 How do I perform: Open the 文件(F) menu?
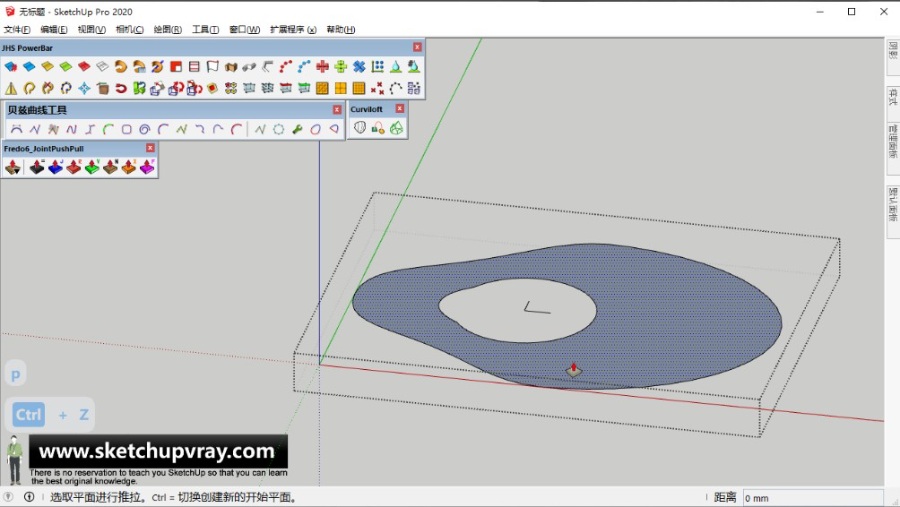point(17,29)
